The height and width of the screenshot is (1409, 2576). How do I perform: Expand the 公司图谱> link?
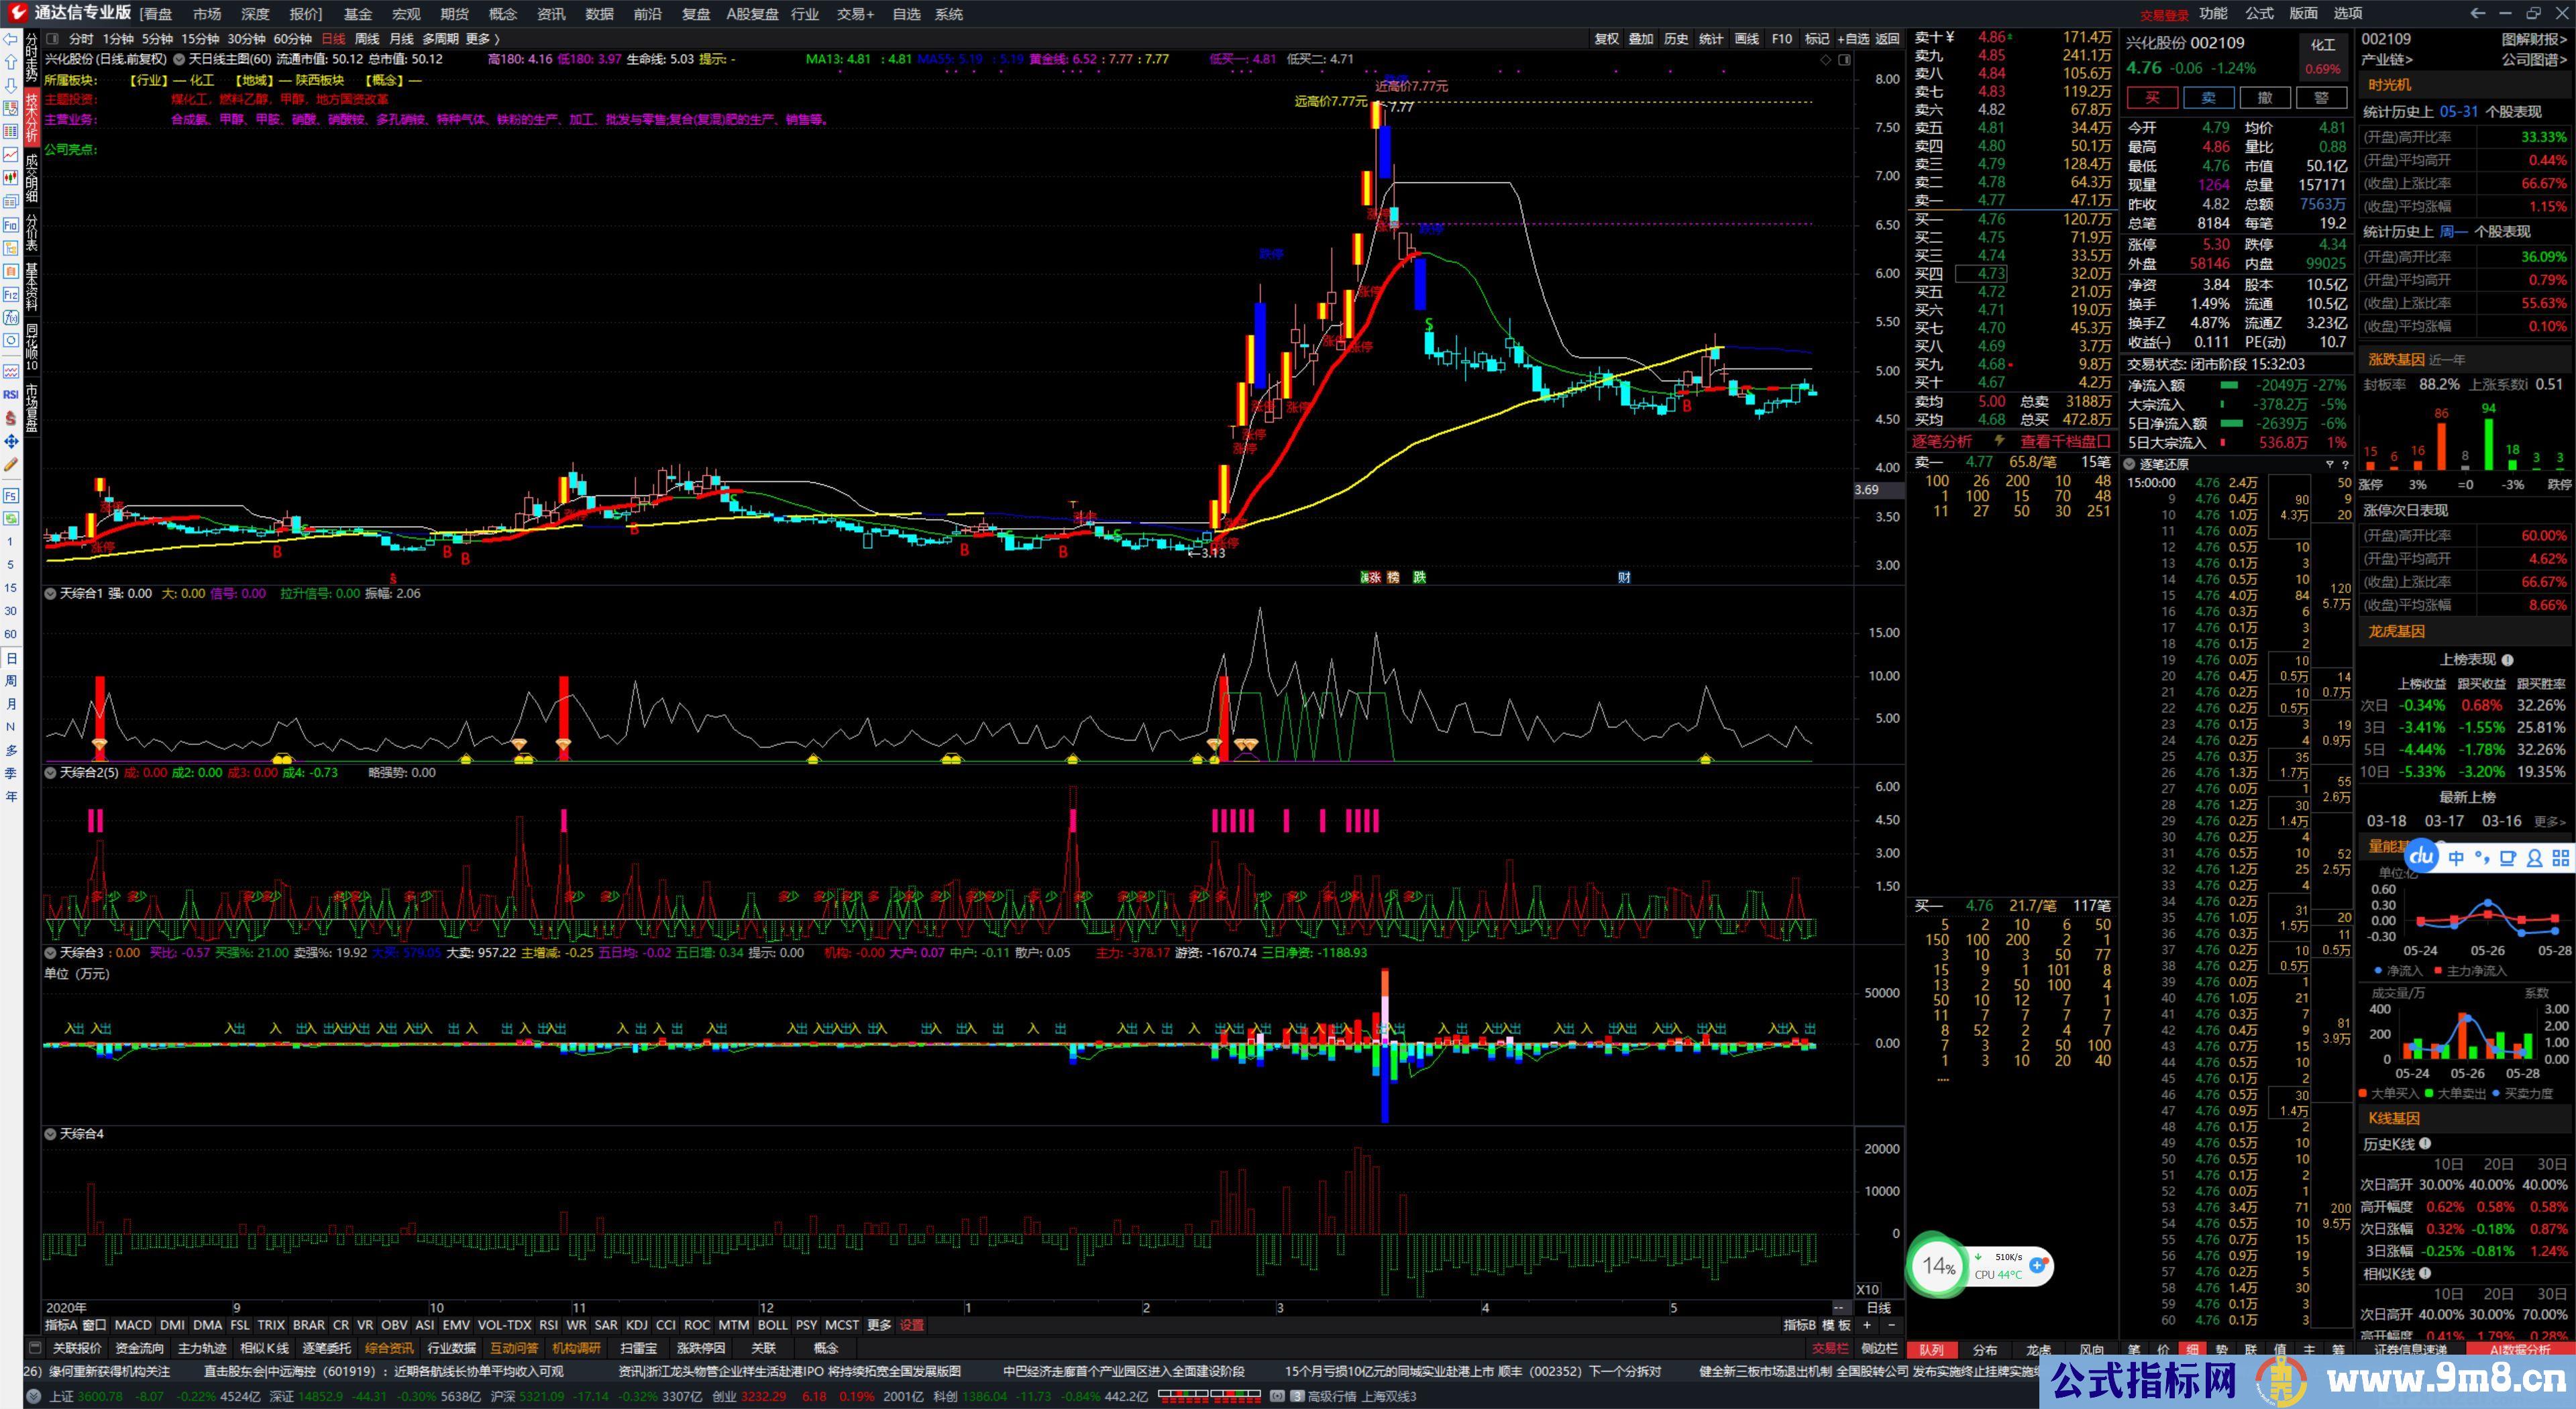click(x=2535, y=60)
